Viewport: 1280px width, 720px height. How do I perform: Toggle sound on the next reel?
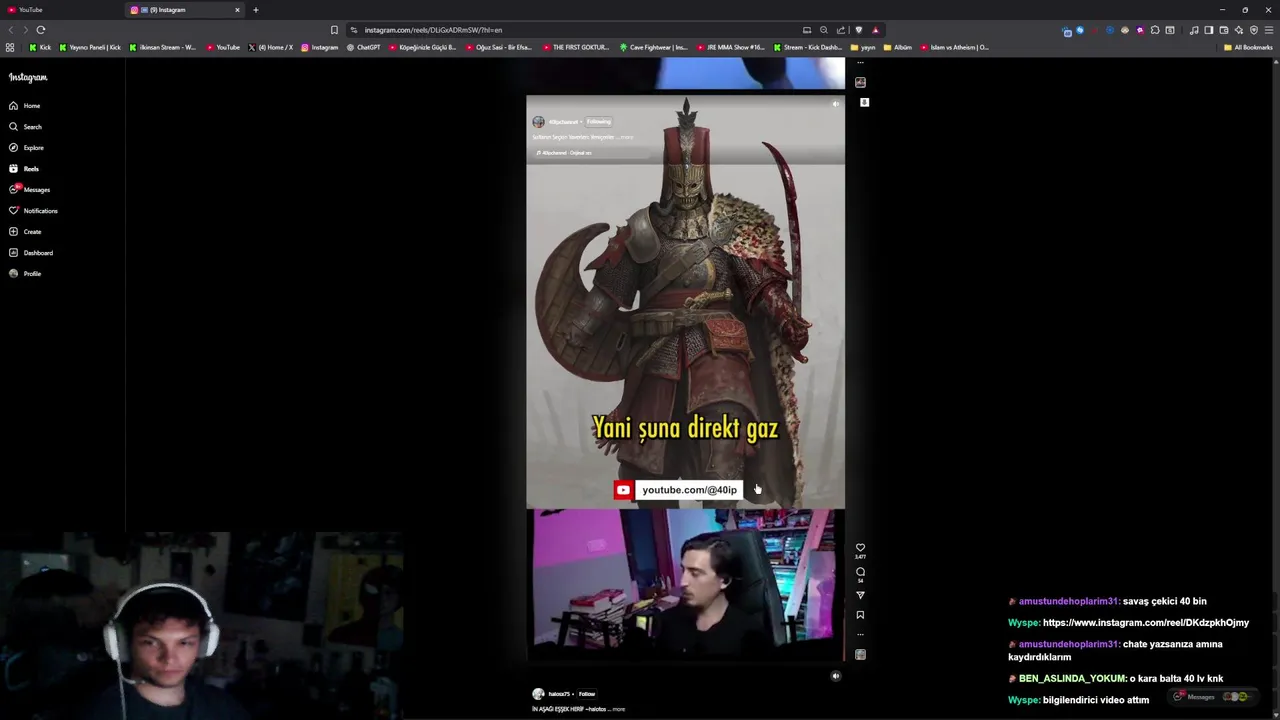coord(836,676)
